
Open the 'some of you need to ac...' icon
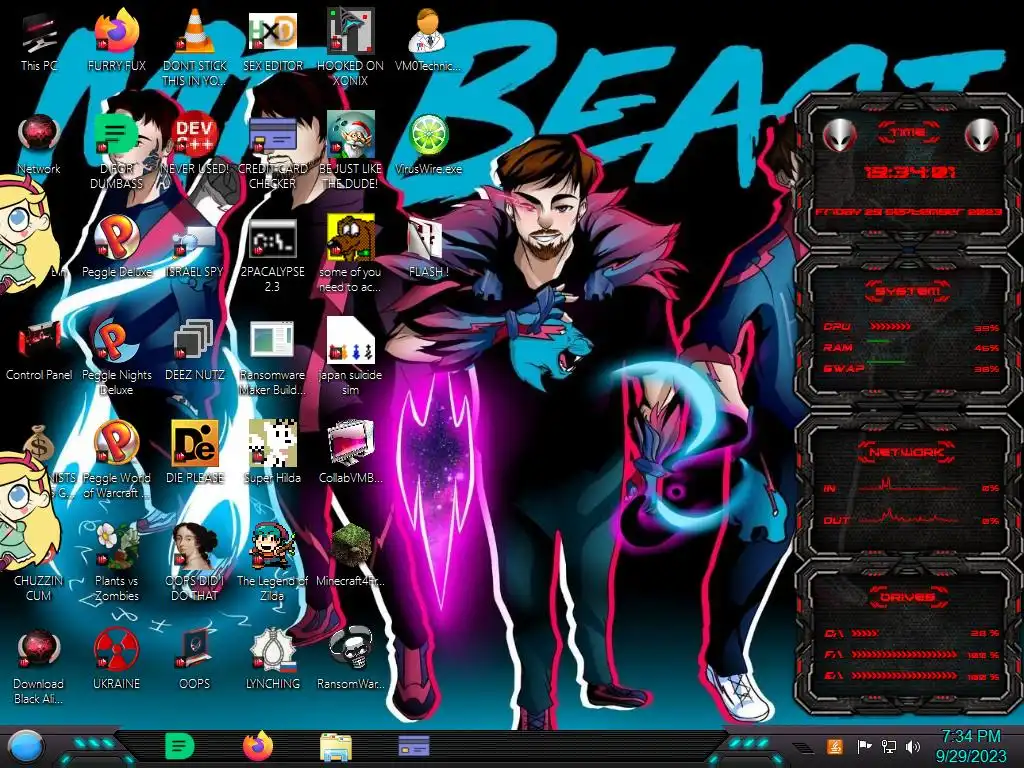point(350,255)
